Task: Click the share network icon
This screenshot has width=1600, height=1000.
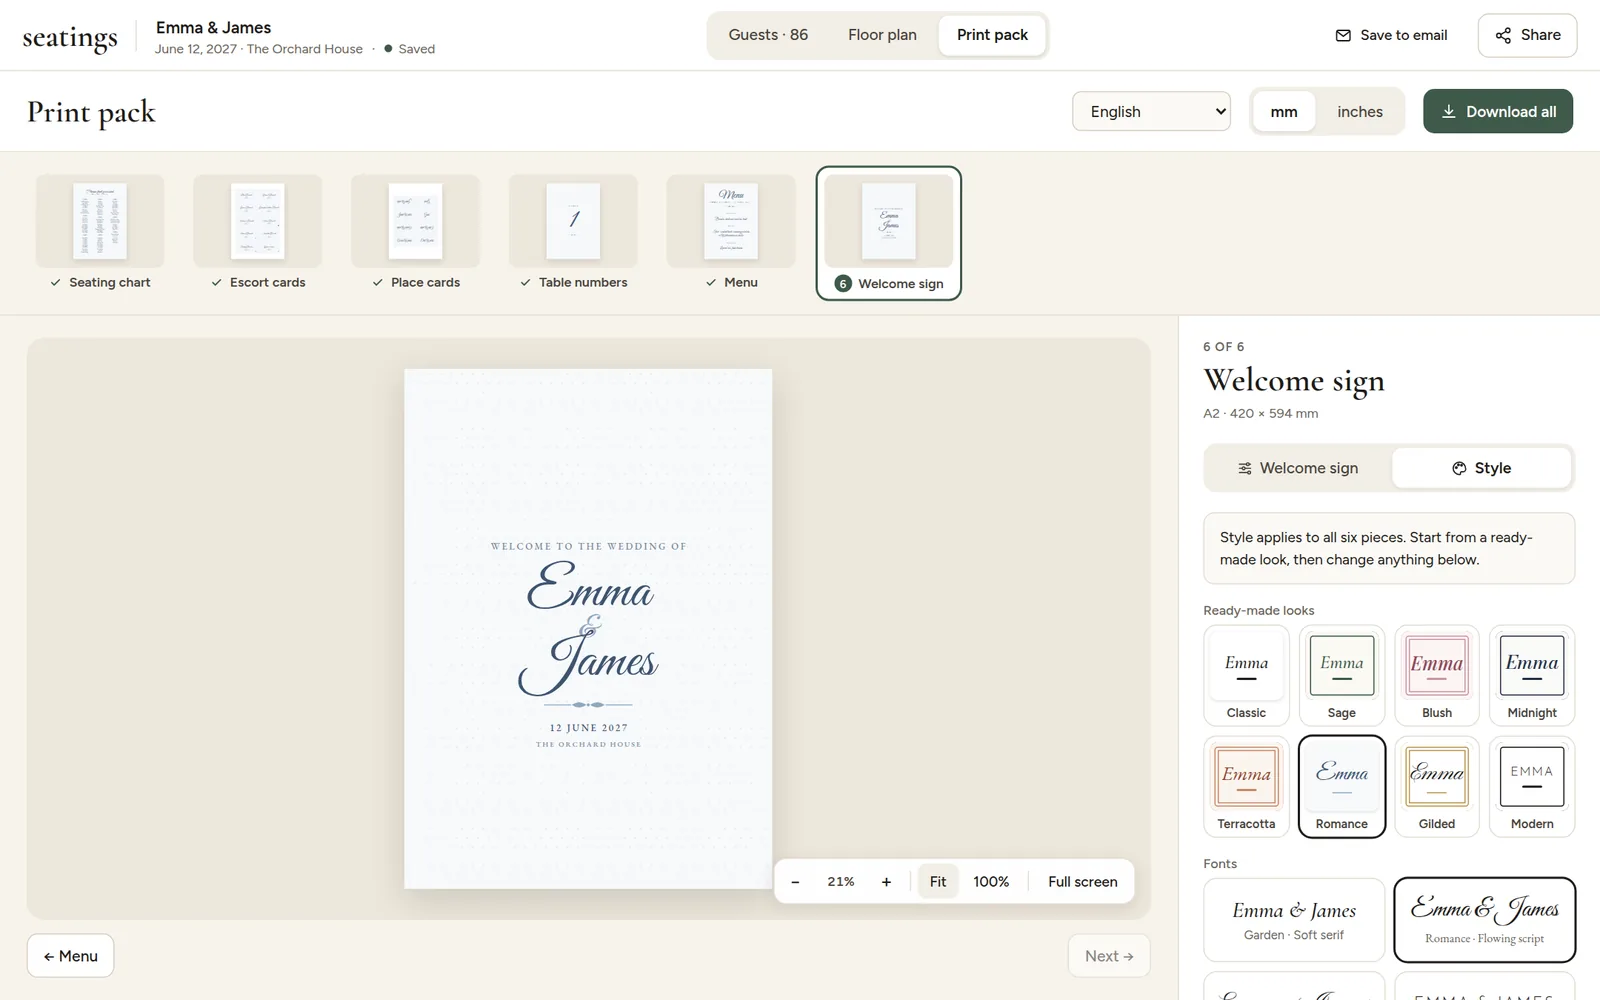Action: (1503, 35)
